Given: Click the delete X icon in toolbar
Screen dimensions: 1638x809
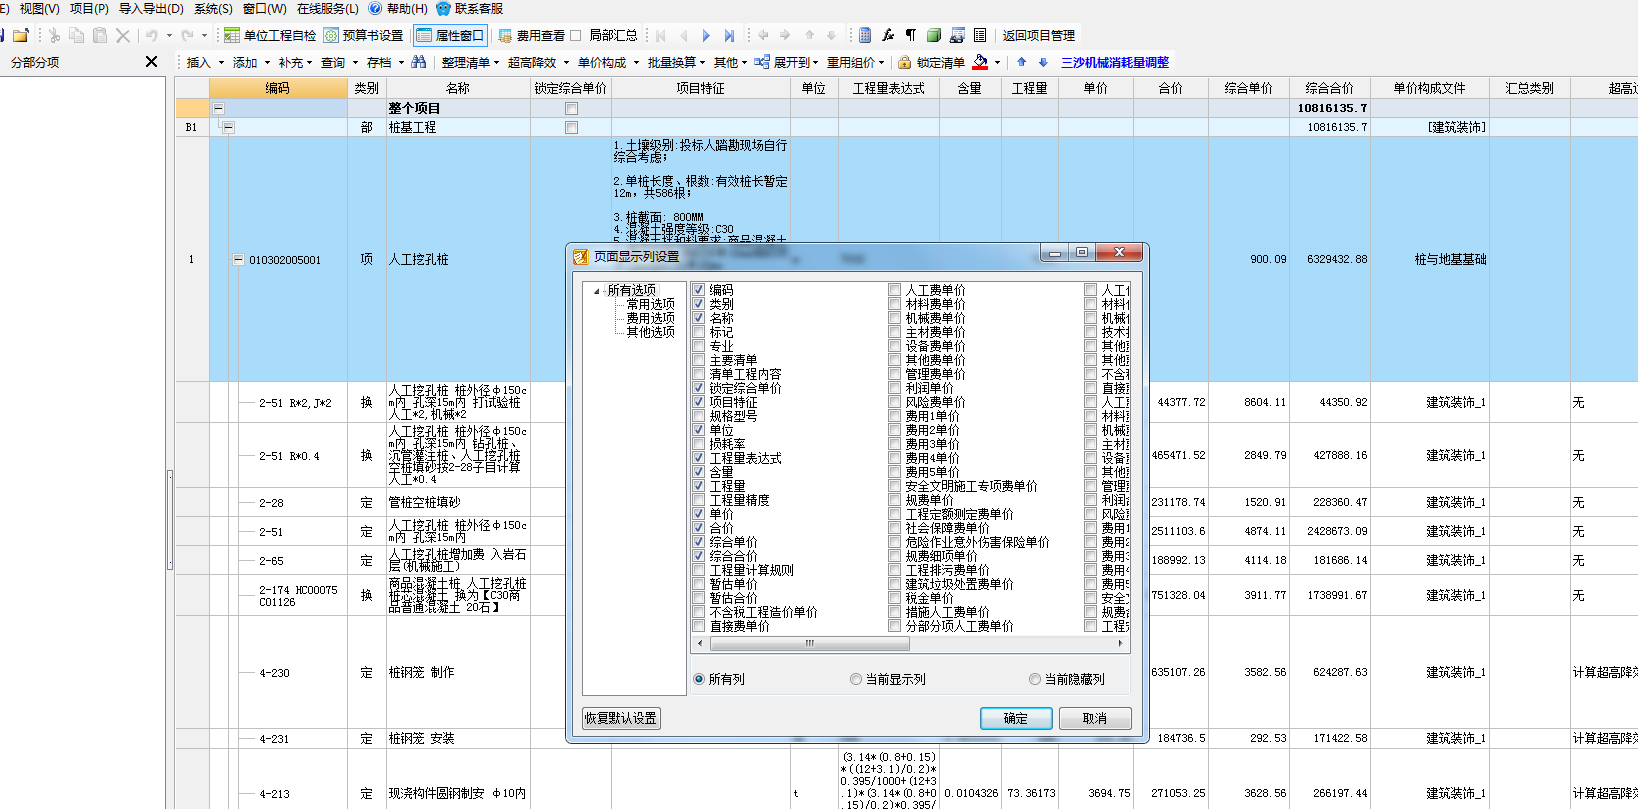Looking at the screenshot, I should click(x=123, y=35).
